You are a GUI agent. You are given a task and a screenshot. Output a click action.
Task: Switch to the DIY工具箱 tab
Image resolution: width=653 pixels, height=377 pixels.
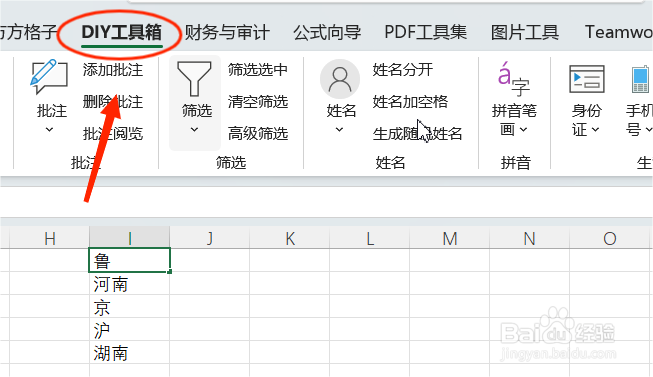click(122, 32)
